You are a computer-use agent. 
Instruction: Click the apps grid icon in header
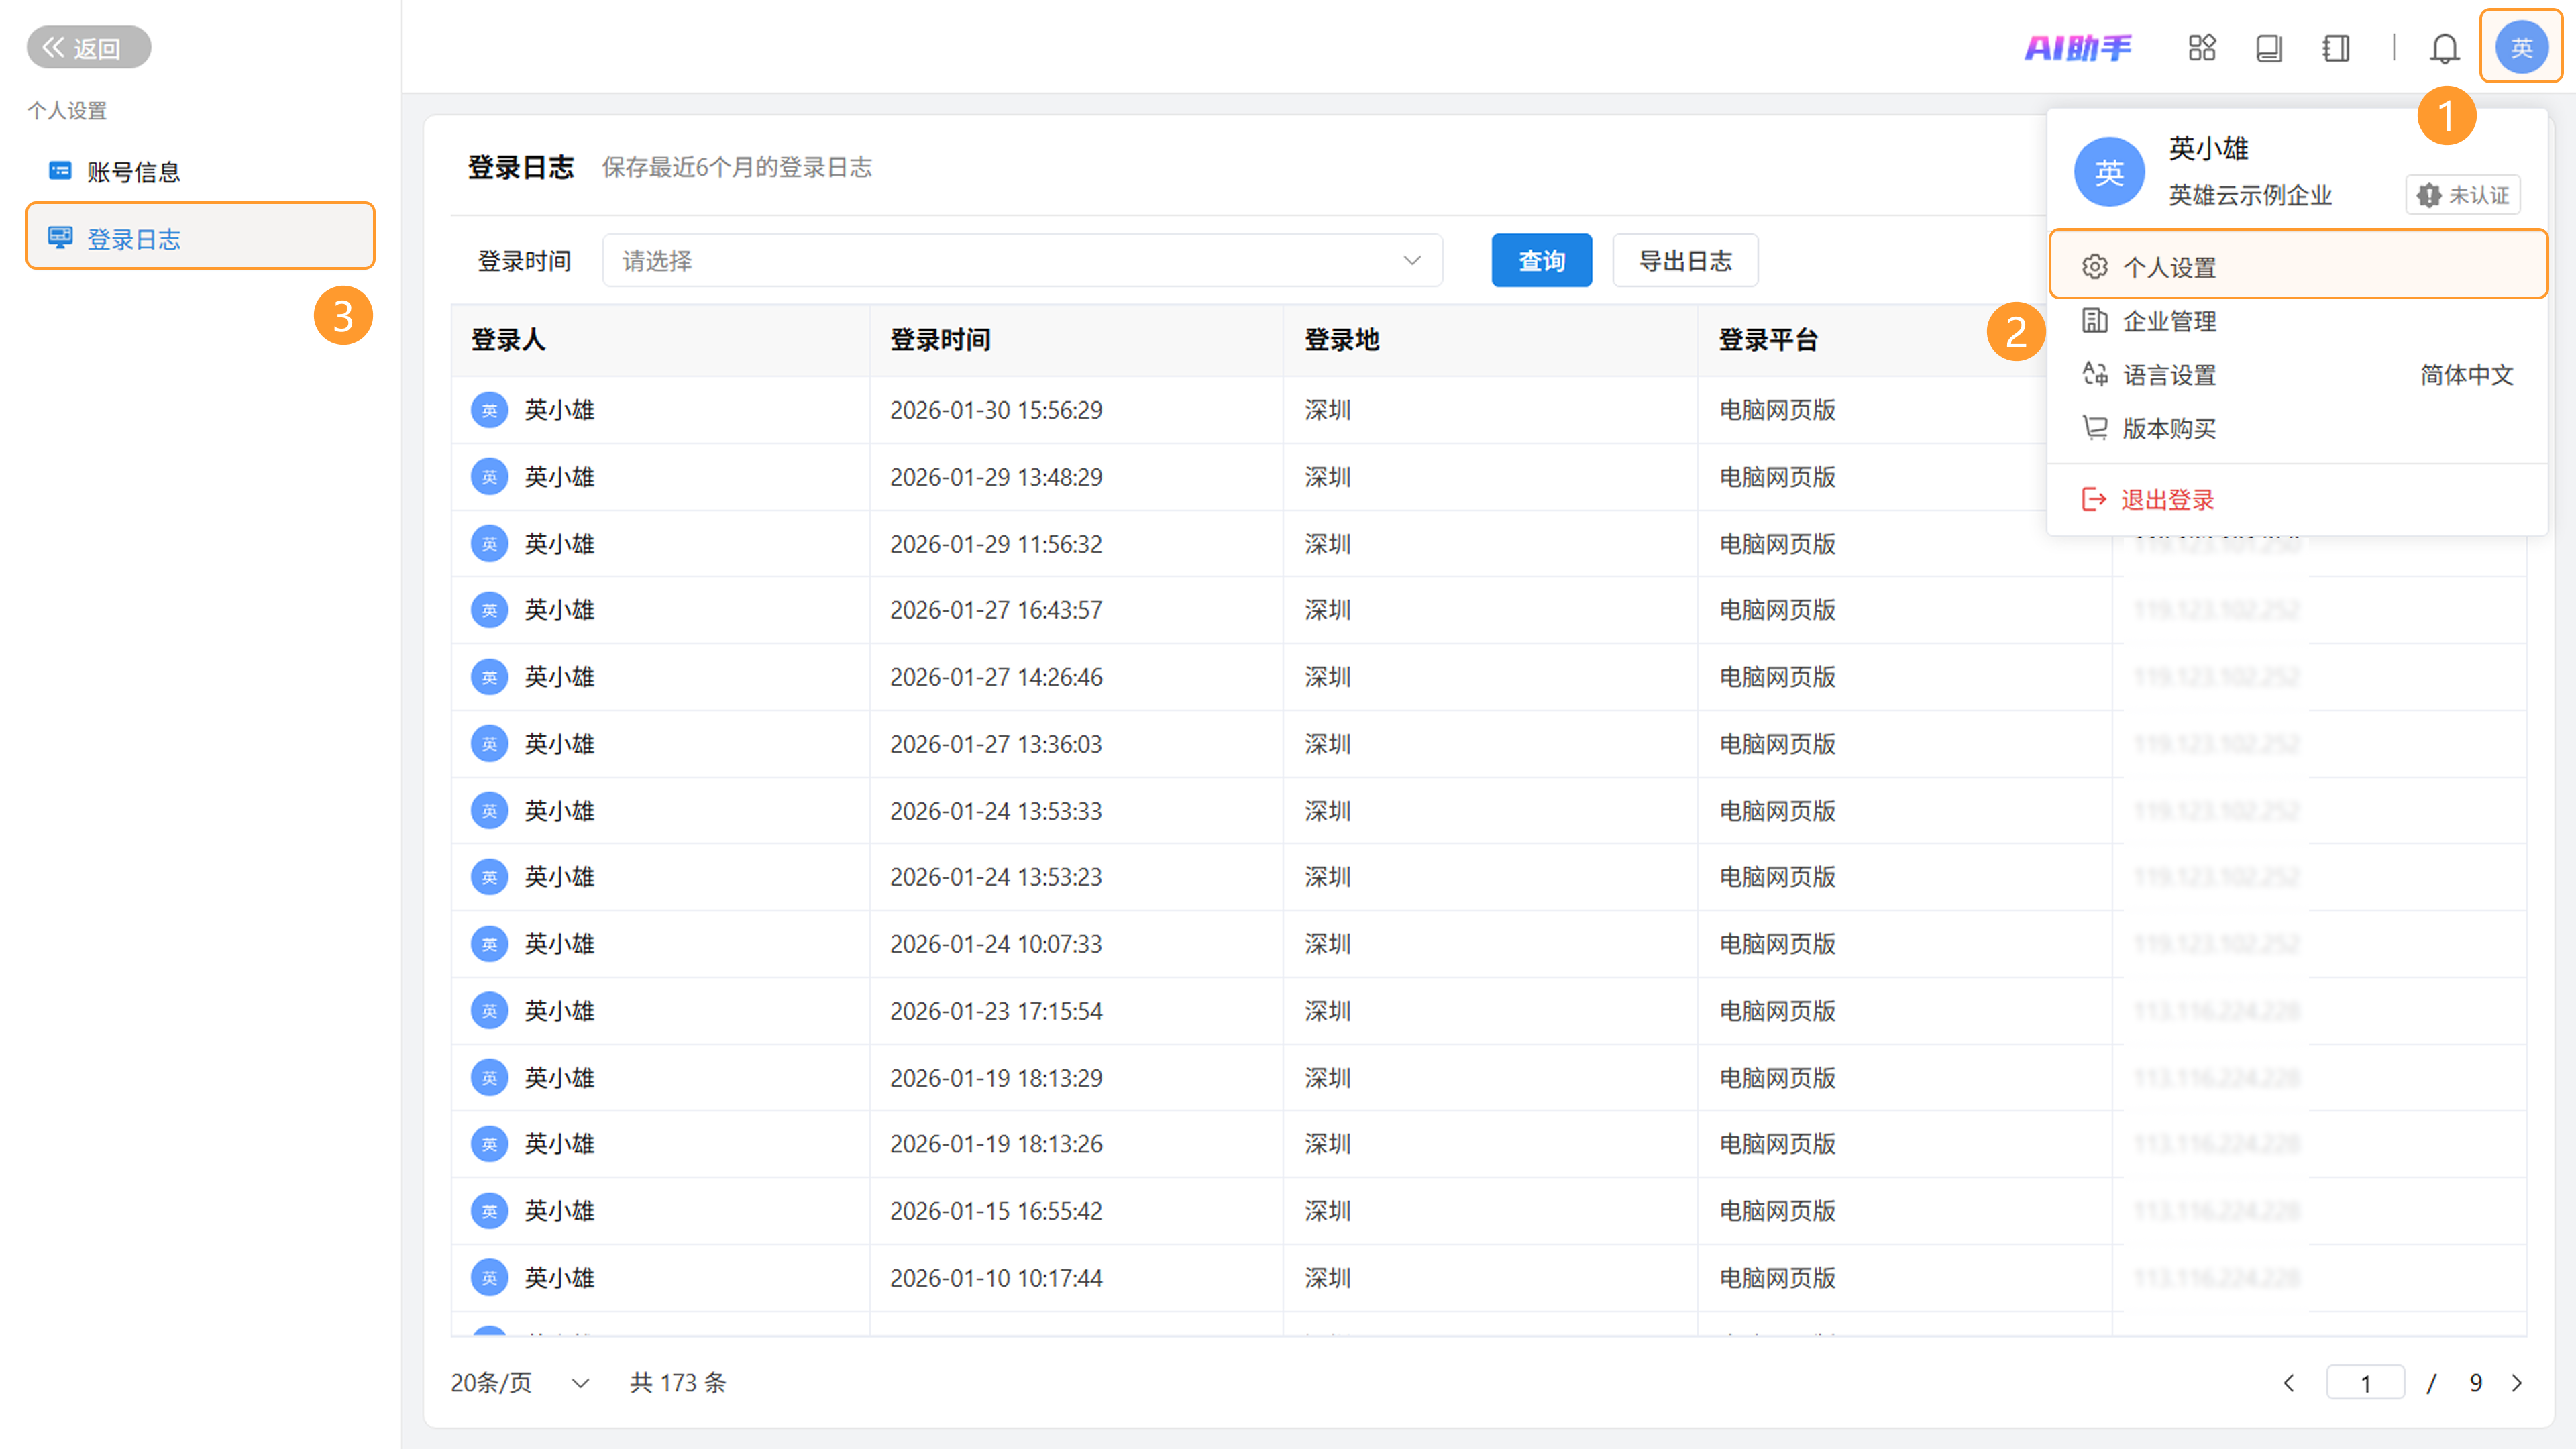click(2201, 47)
